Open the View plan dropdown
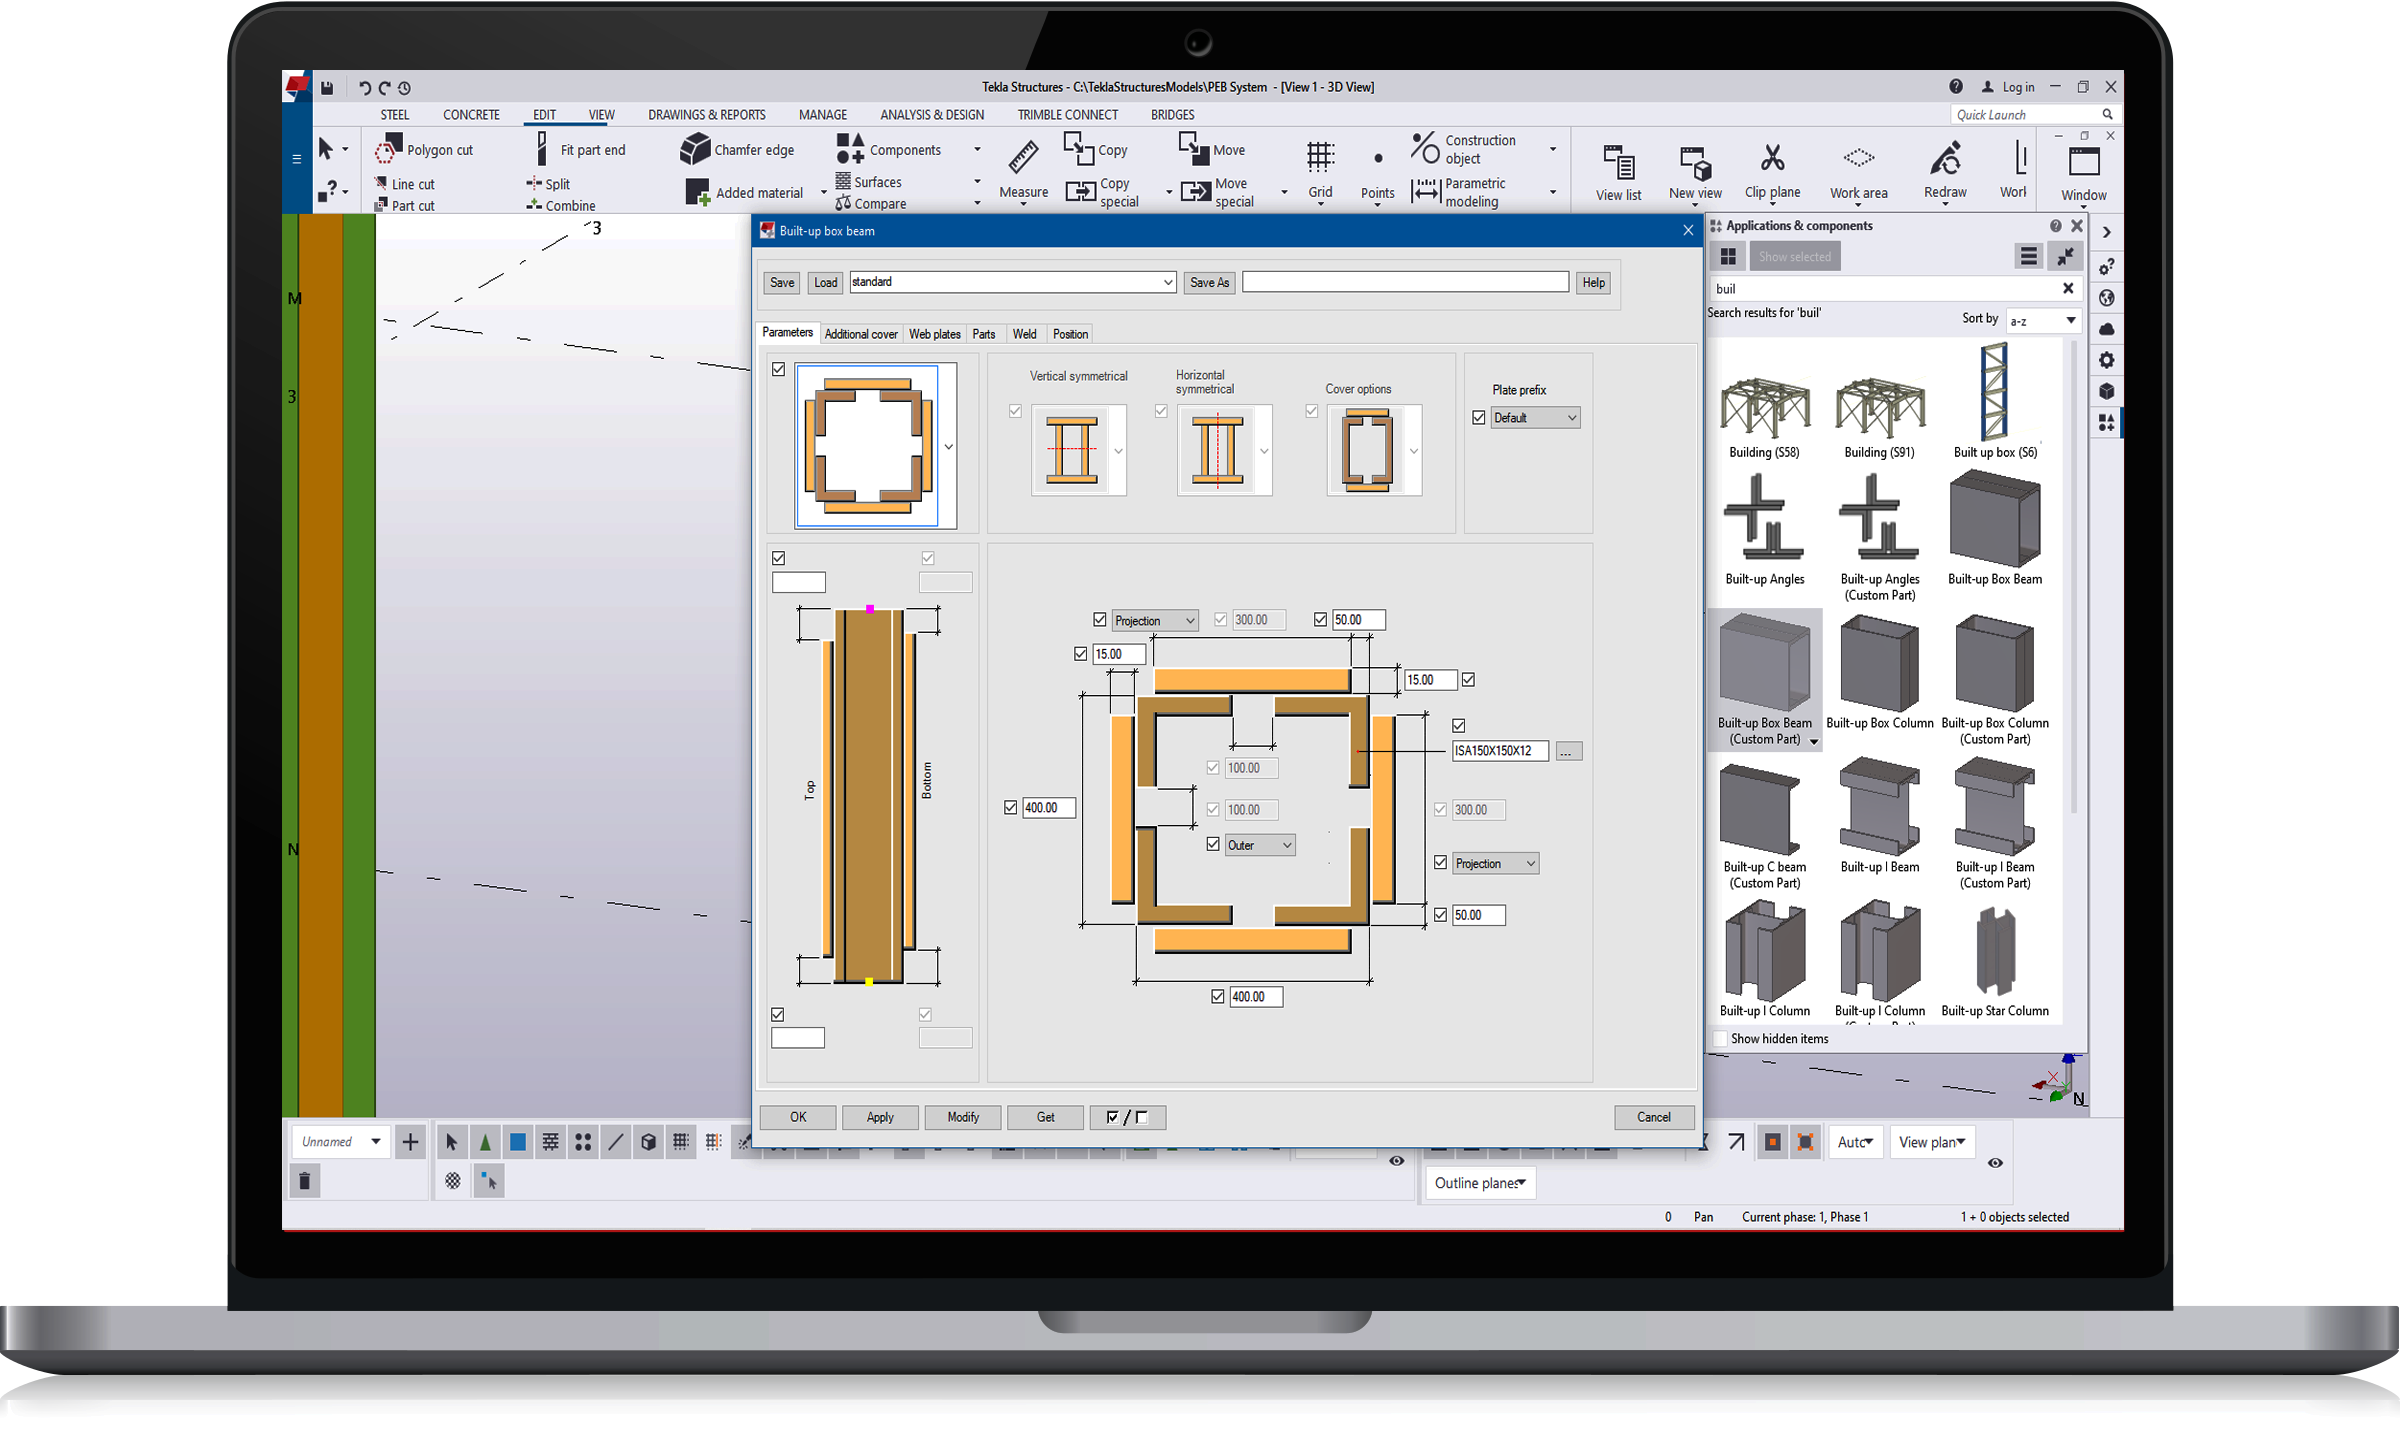Viewport: 2400px width, 1444px height. [x=1931, y=1143]
